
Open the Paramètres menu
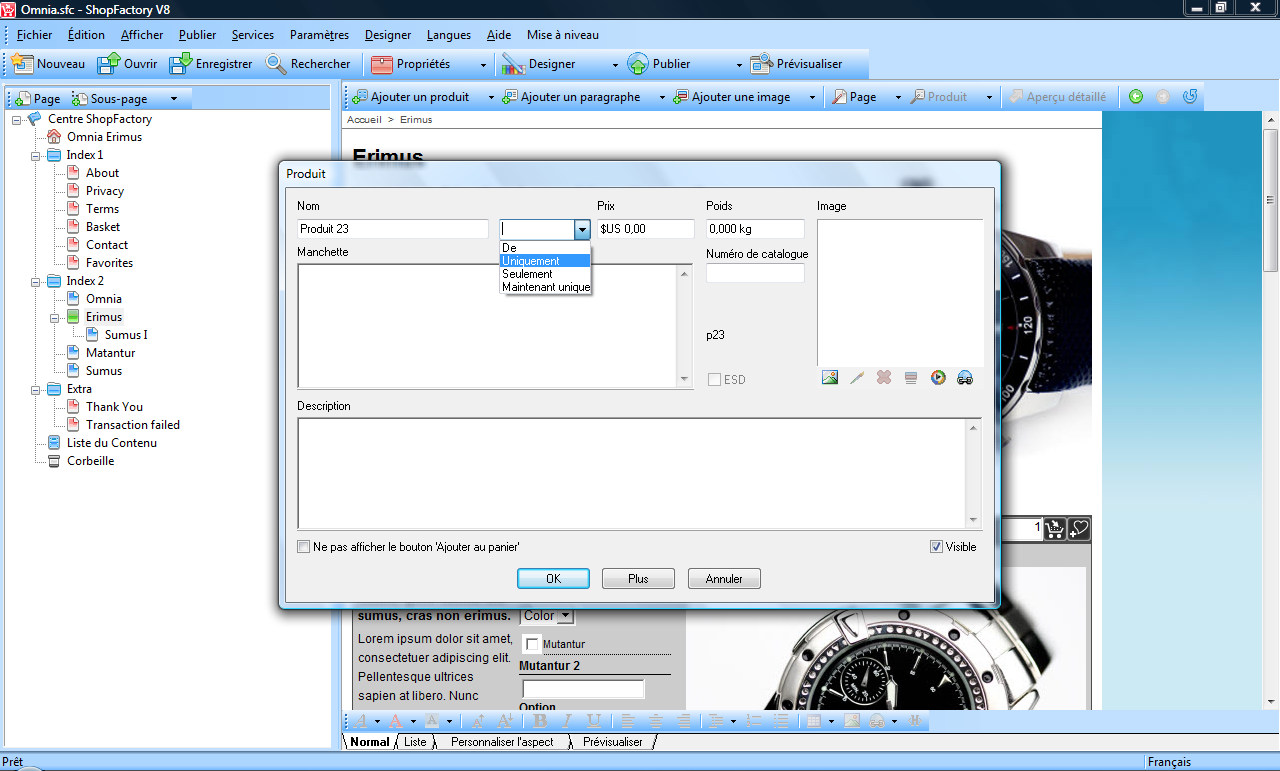coord(319,35)
